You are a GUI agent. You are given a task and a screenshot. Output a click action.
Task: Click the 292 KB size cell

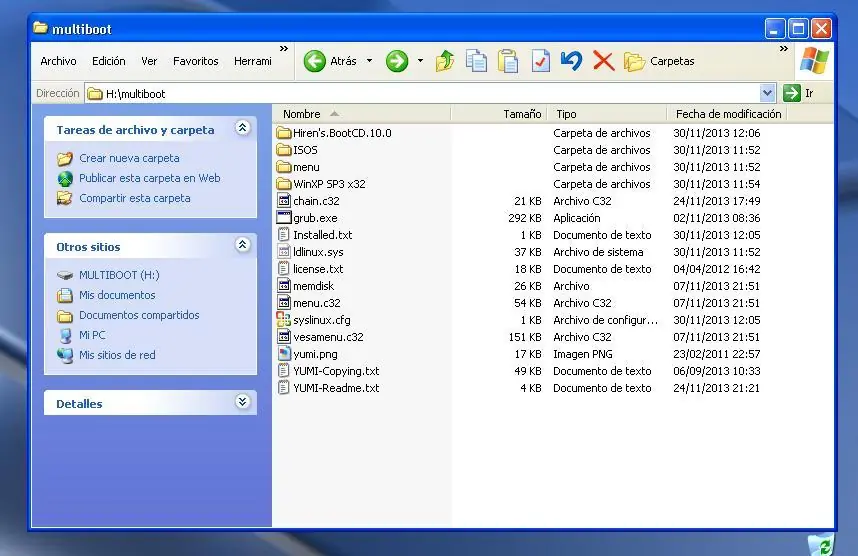(x=524, y=218)
